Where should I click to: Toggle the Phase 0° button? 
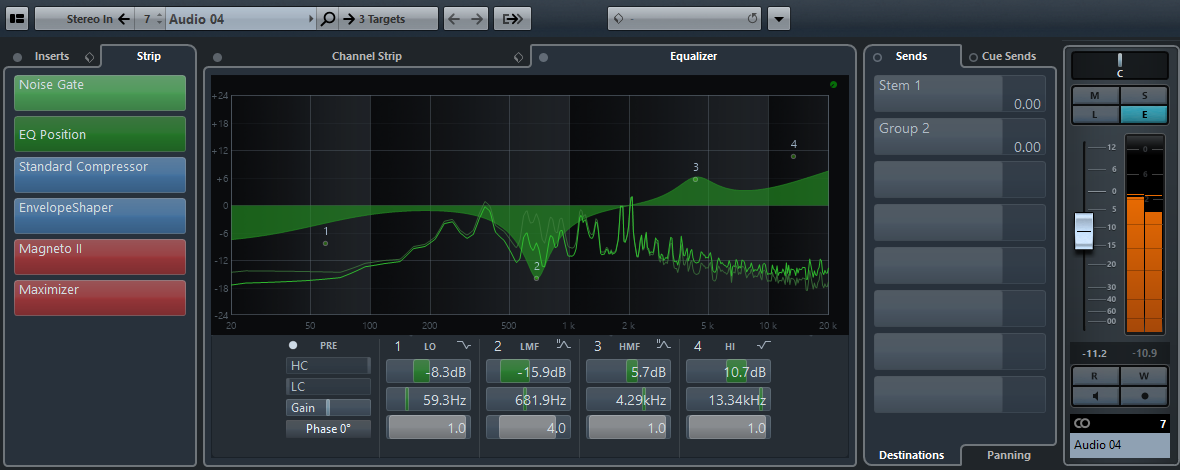[x=328, y=429]
